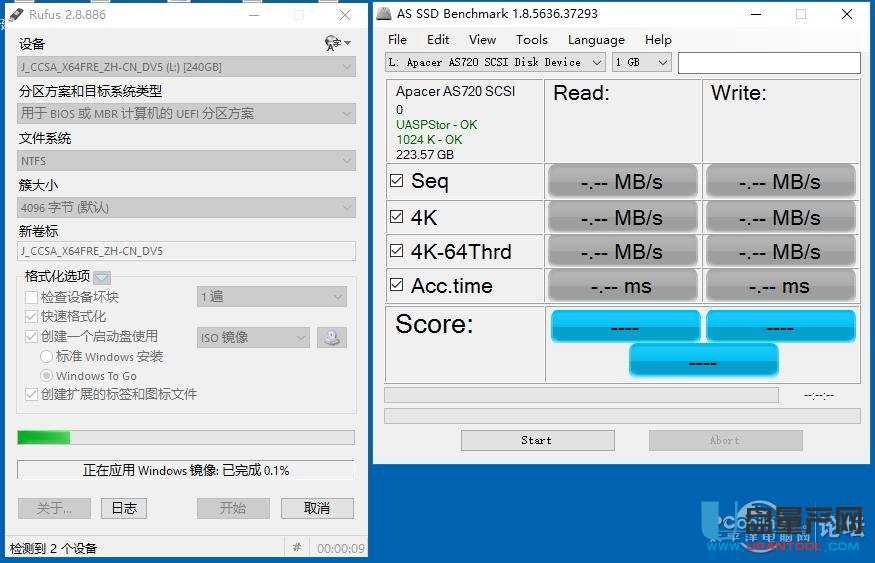875x563 pixels.
Task: Click the 4K read result box
Action: point(622,217)
